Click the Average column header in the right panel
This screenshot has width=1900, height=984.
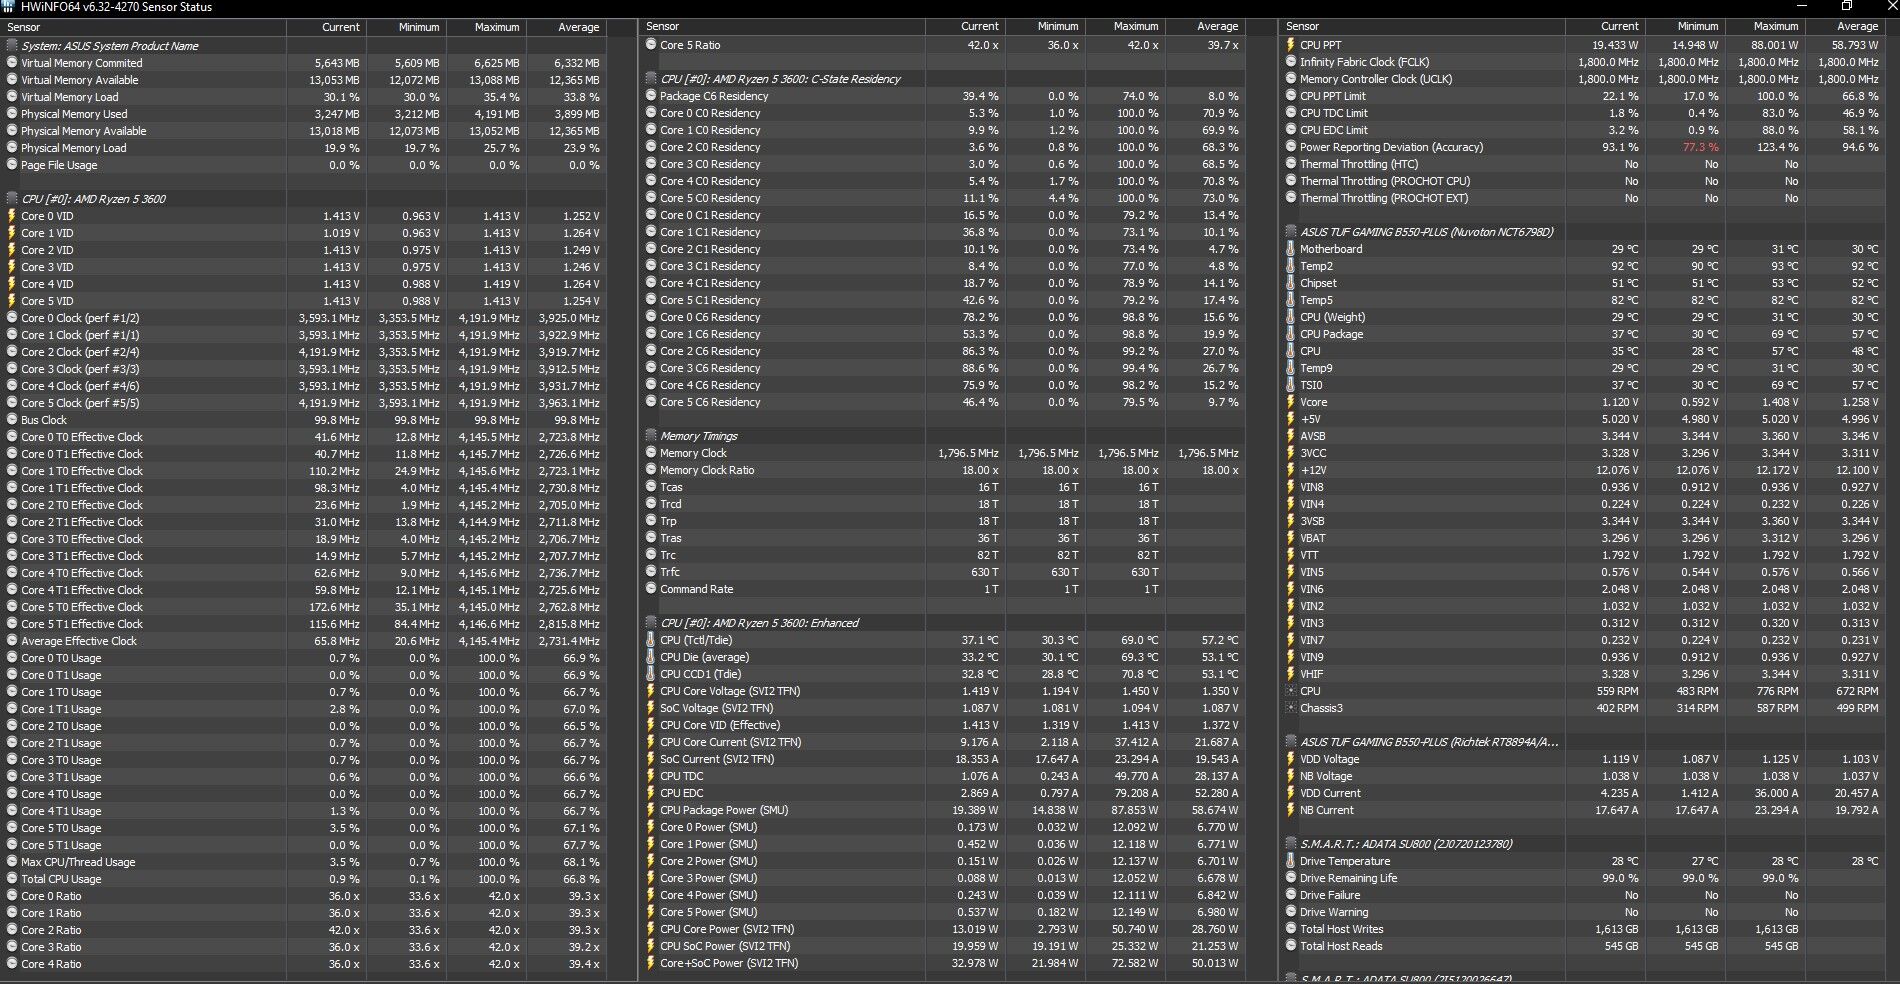pos(1857,26)
